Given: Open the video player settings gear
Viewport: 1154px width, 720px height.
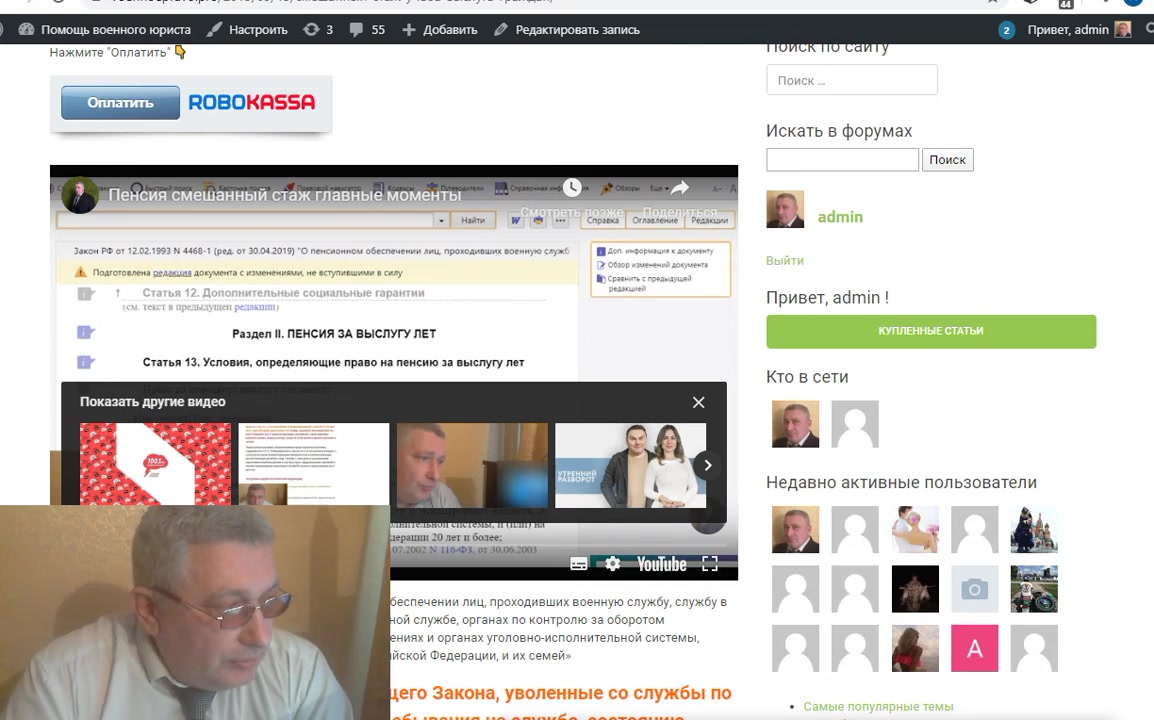Looking at the screenshot, I should 612,564.
